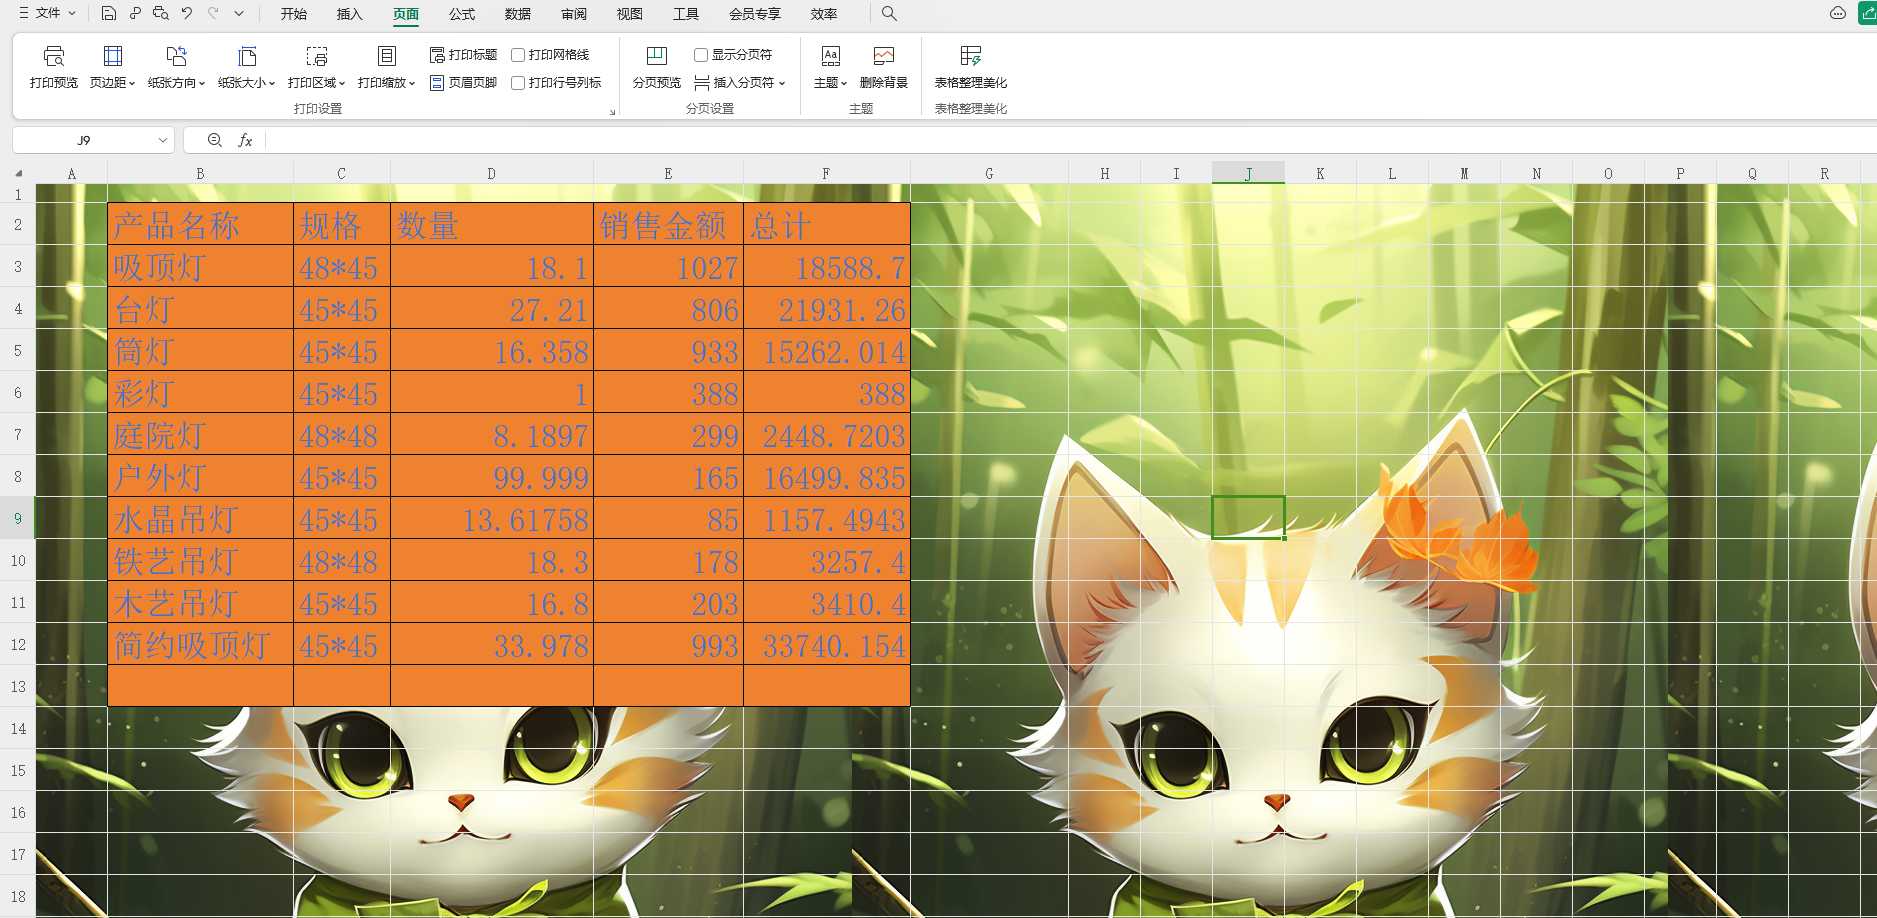
Task: Click the Paper Size (纸张大小) icon
Action: [x=246, y=56]
